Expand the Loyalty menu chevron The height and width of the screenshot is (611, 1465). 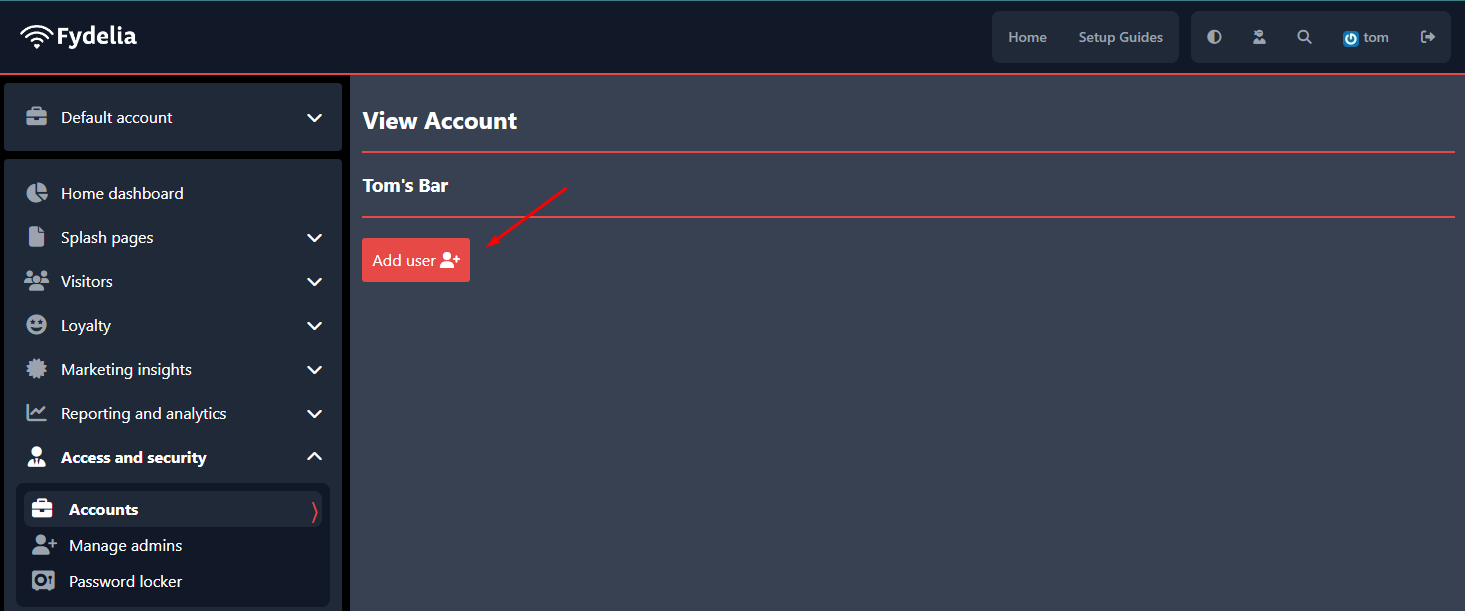314,326
